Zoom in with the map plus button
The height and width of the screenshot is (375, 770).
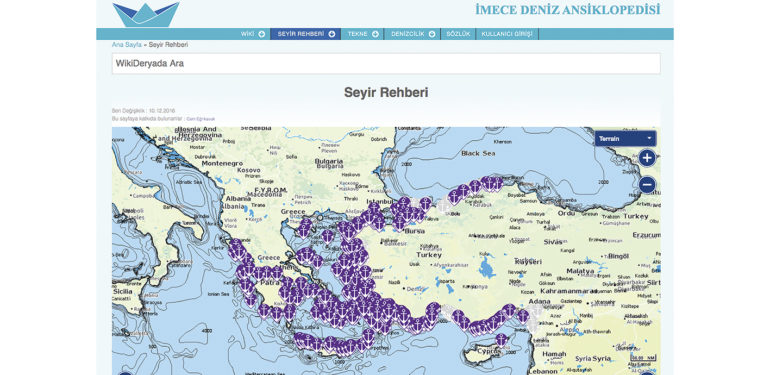tap(647, 158)
